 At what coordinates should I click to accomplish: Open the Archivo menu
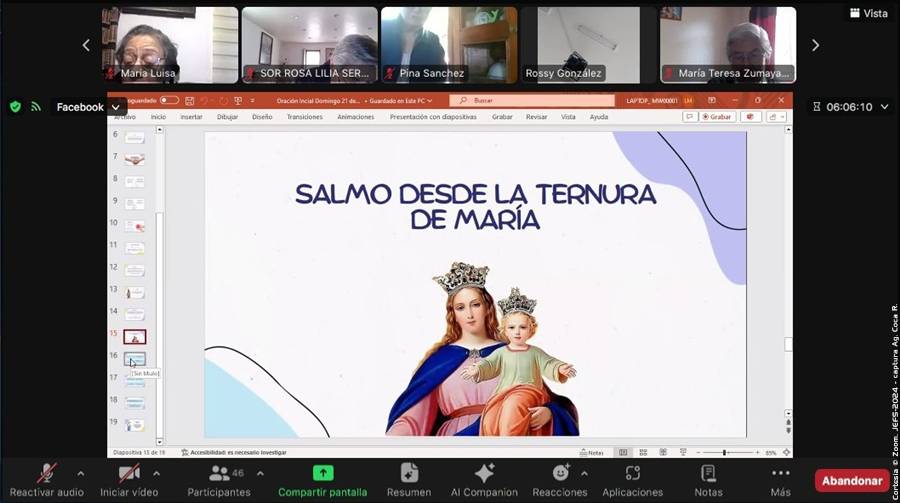point(125,117)
